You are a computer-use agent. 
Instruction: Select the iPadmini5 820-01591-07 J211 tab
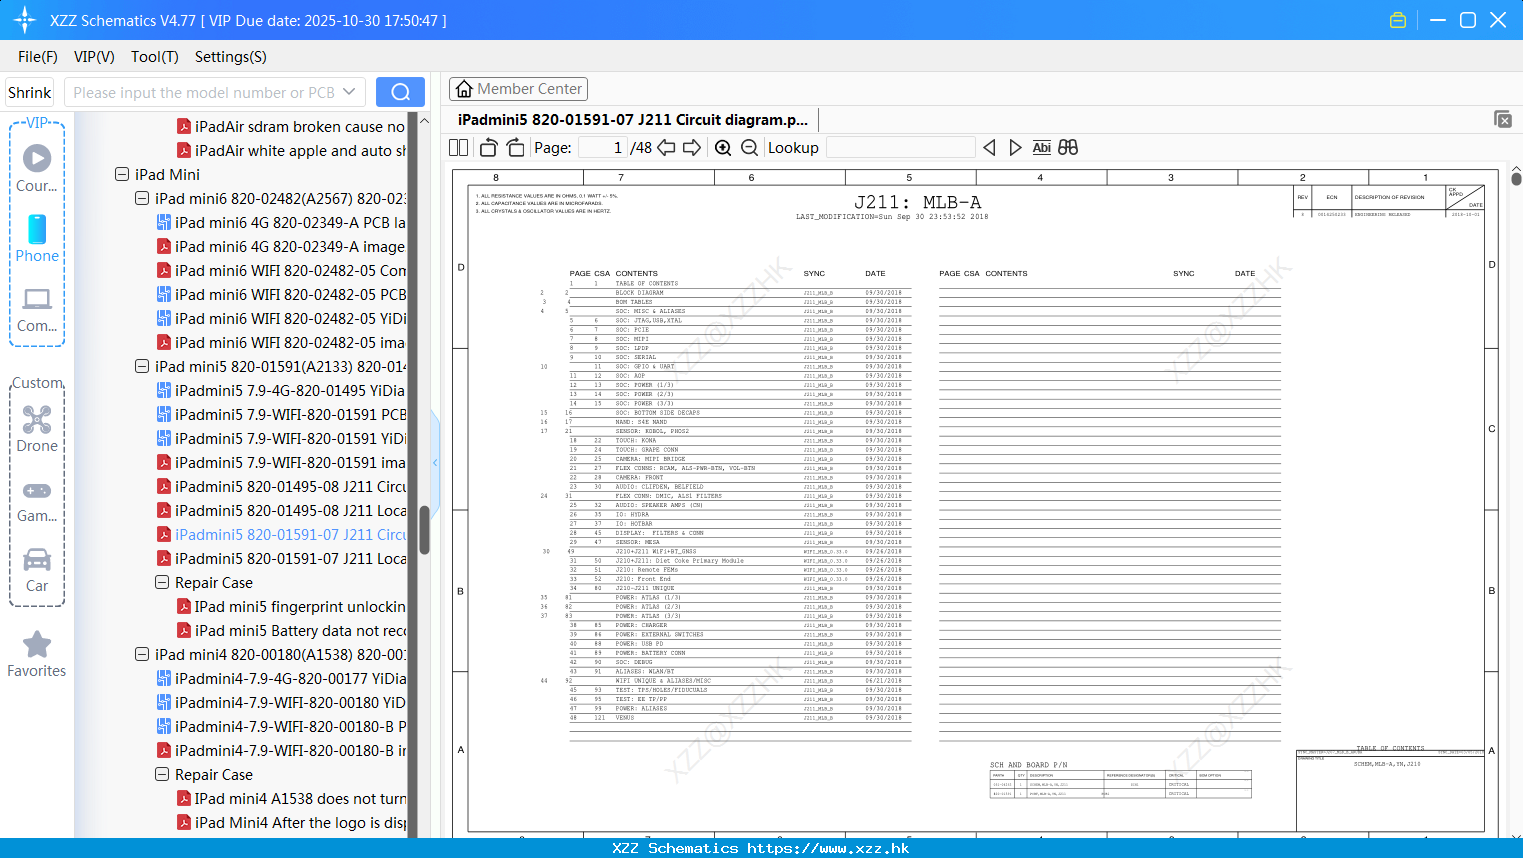point(633,119)
